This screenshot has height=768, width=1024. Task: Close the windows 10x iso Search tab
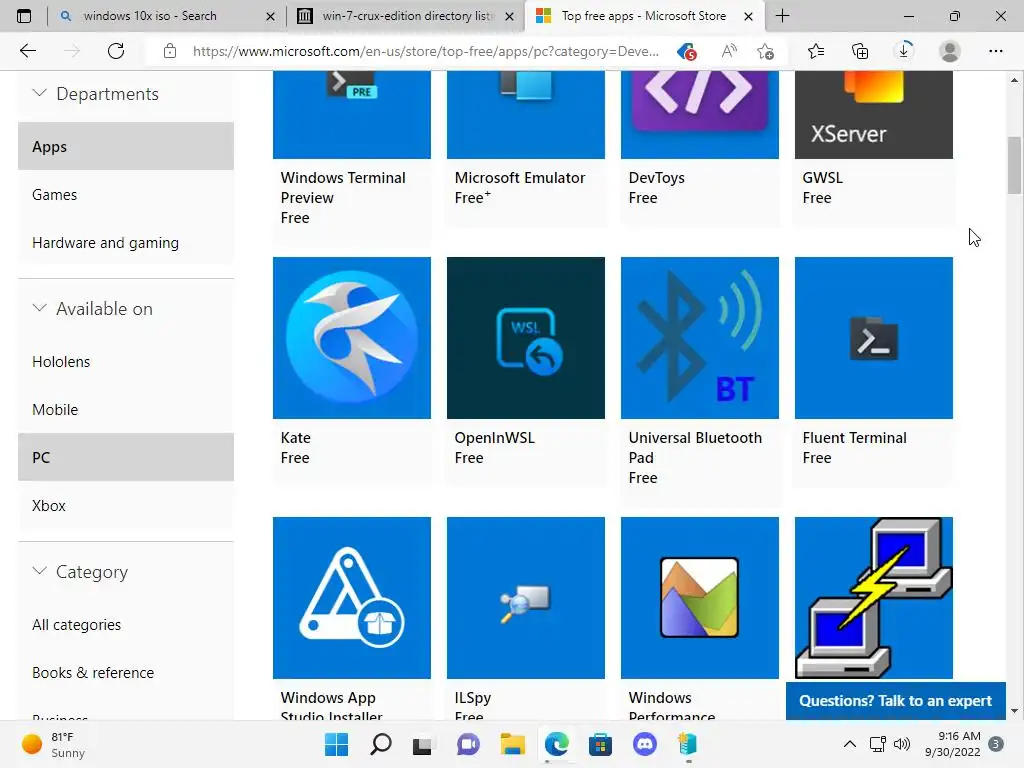[270, 16]
